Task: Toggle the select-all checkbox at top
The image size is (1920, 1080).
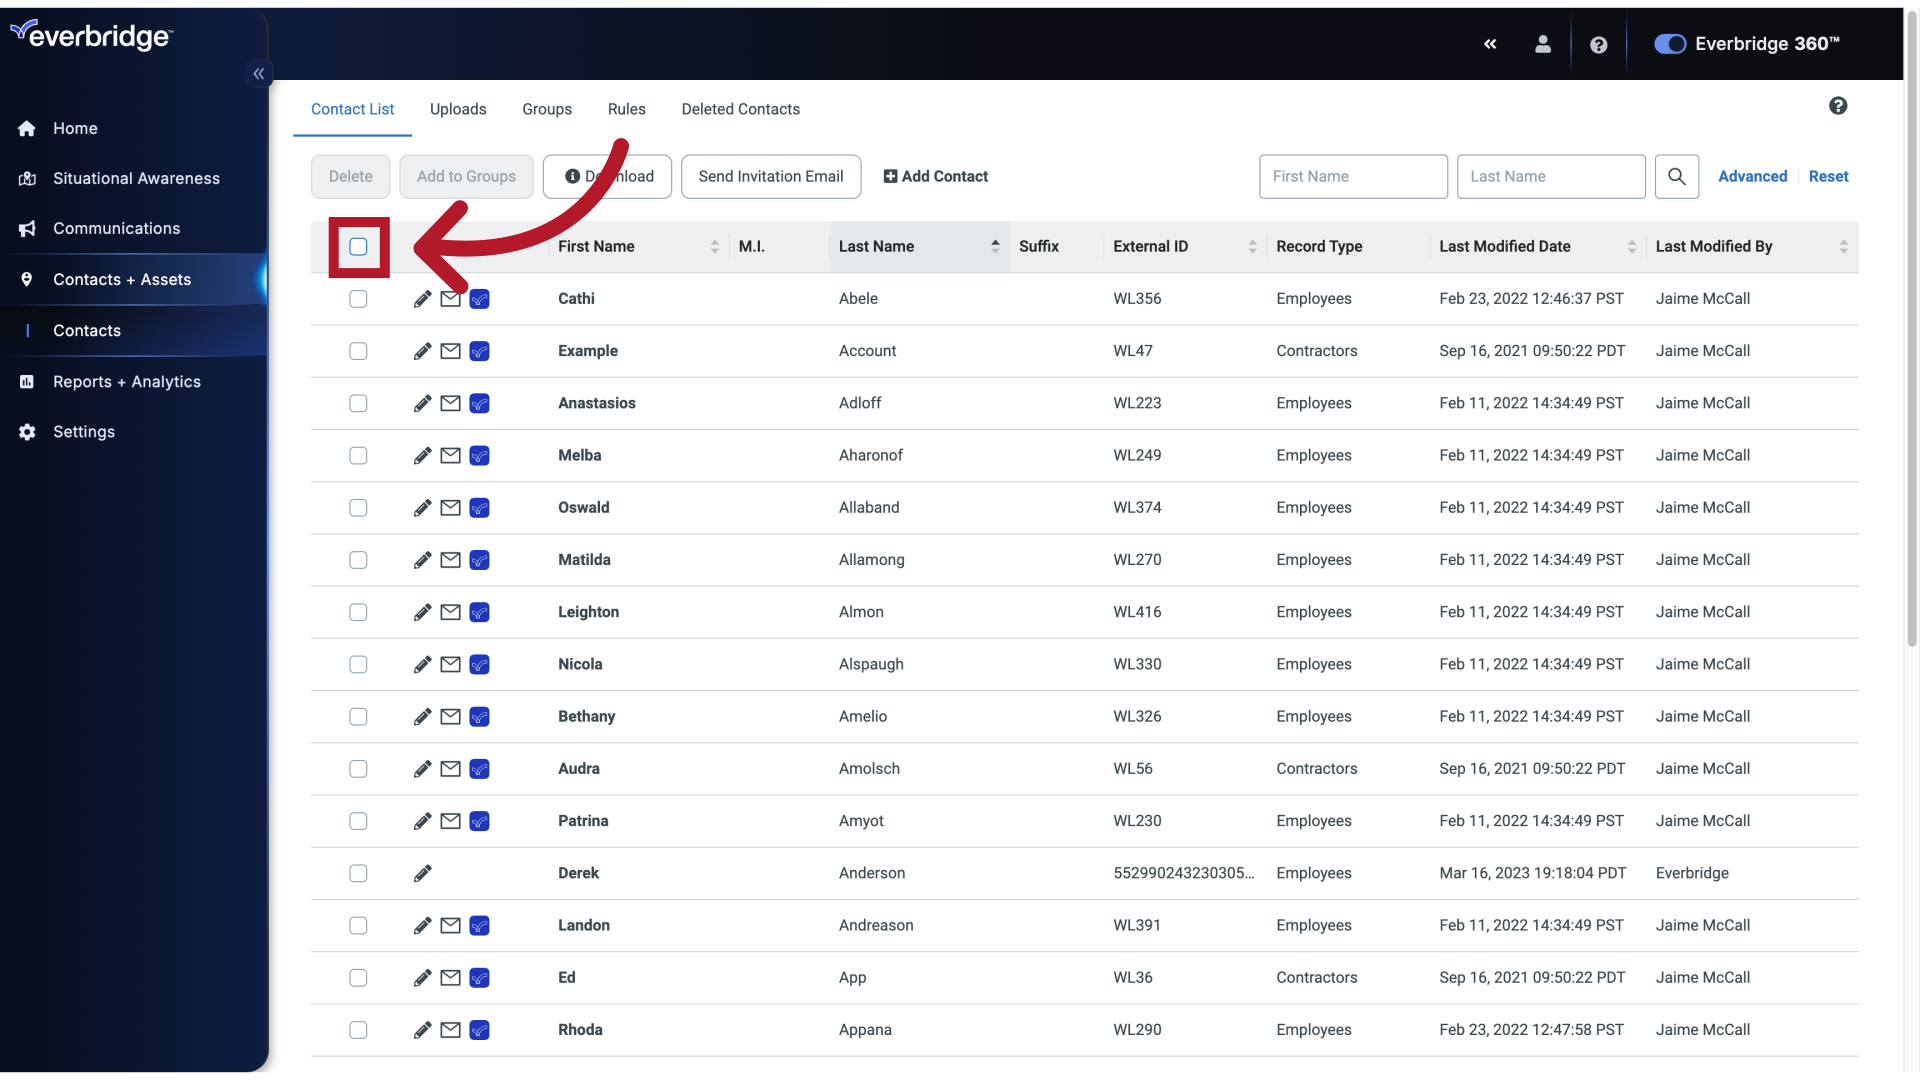Action: tap(359, 247)
